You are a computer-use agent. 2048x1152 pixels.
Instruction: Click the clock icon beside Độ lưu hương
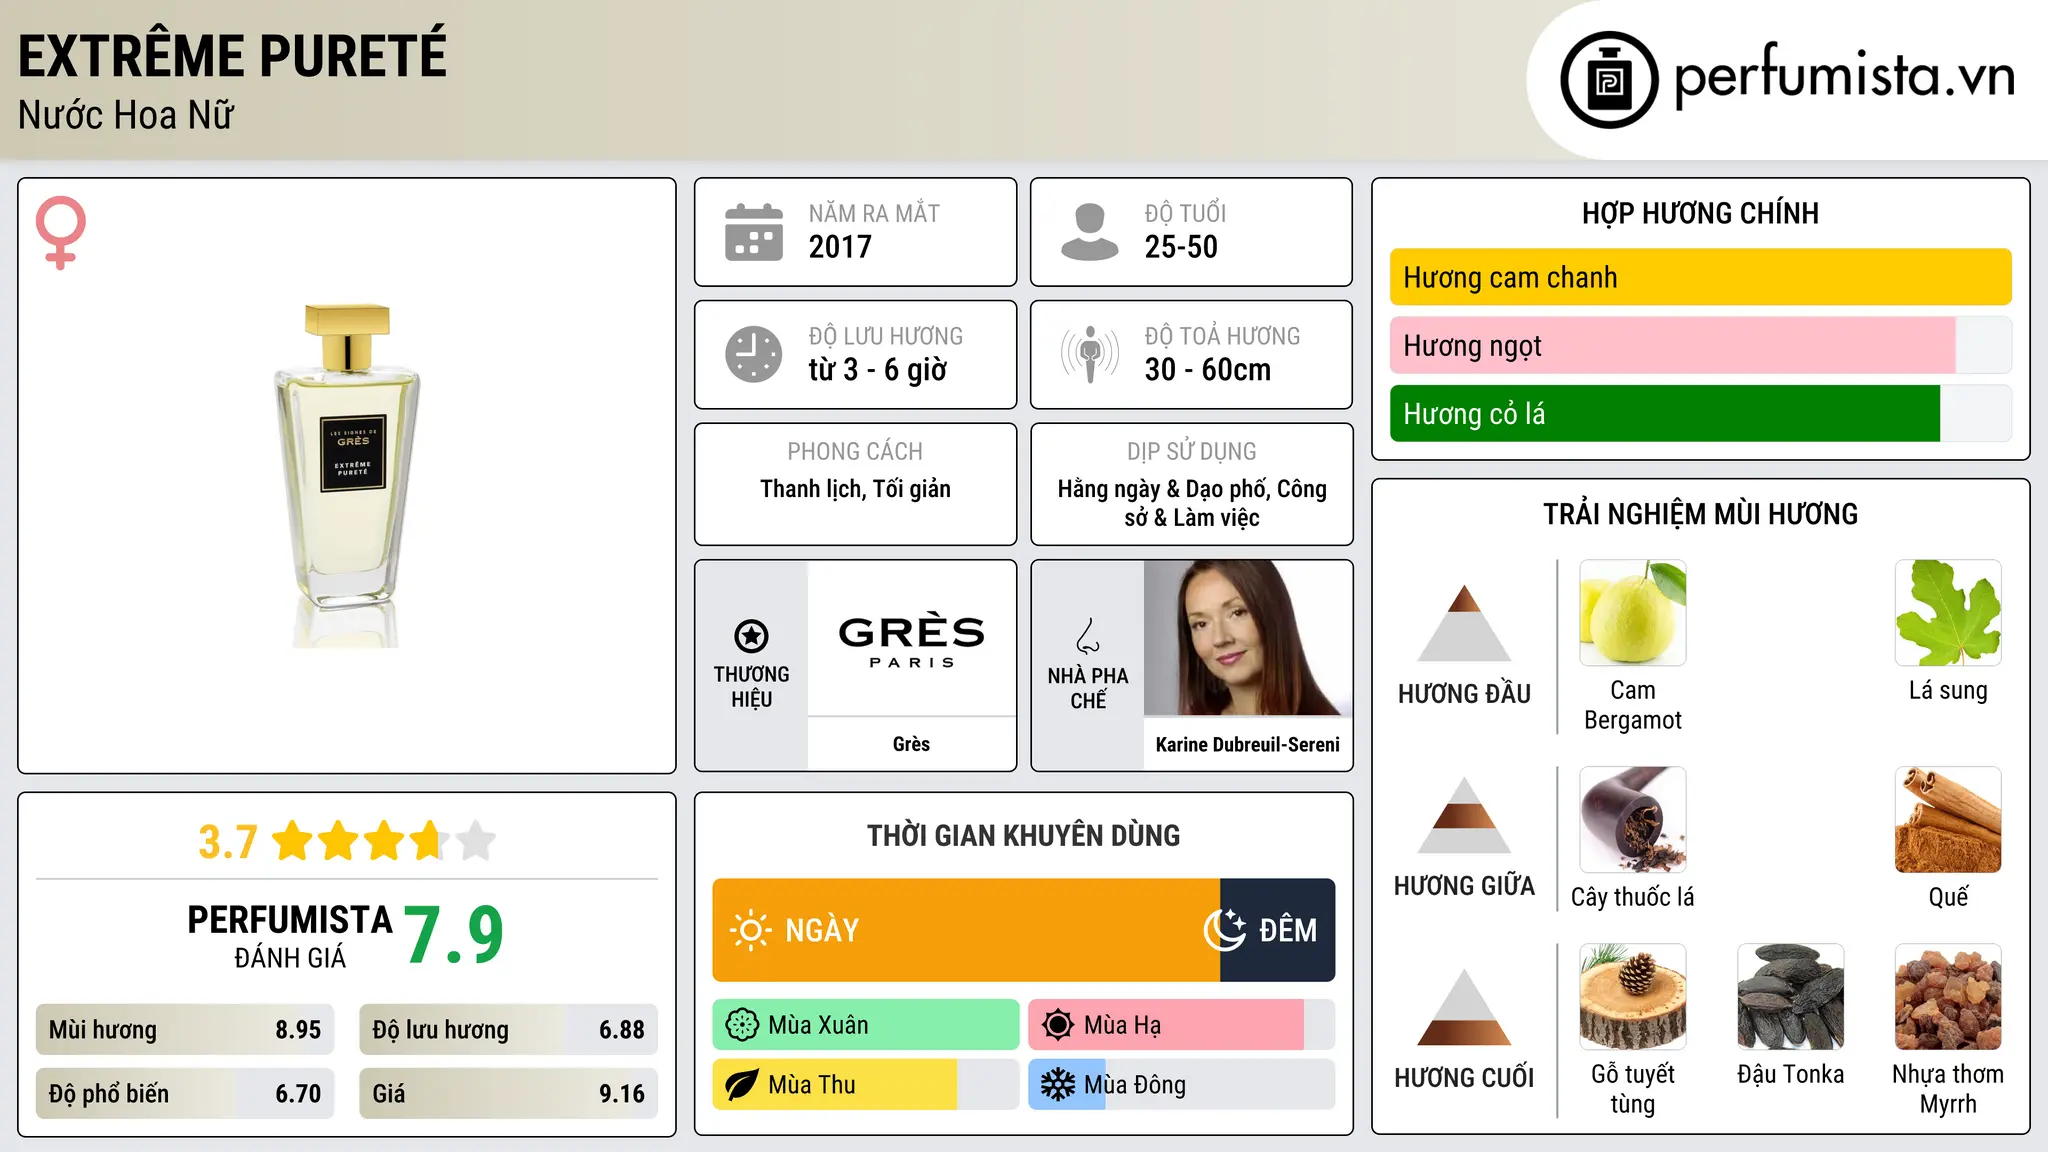click(754, 354)
